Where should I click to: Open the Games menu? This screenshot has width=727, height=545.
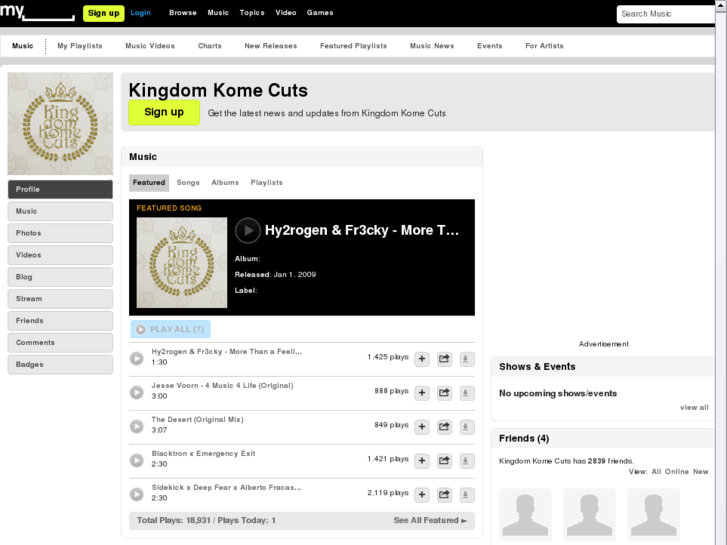pyautogui.click(x=320, y=13)
